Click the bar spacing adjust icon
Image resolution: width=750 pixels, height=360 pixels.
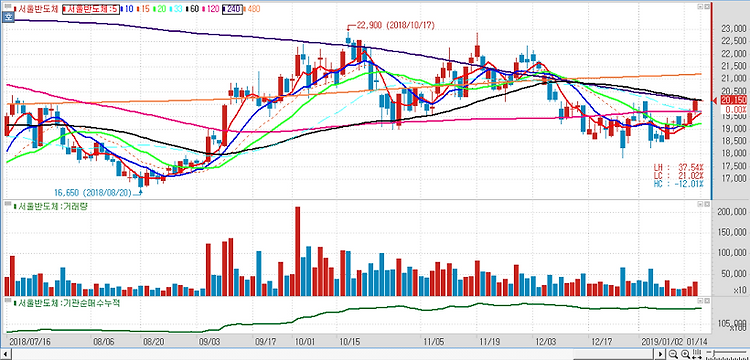pyautogui.click(x=697, y=354)
